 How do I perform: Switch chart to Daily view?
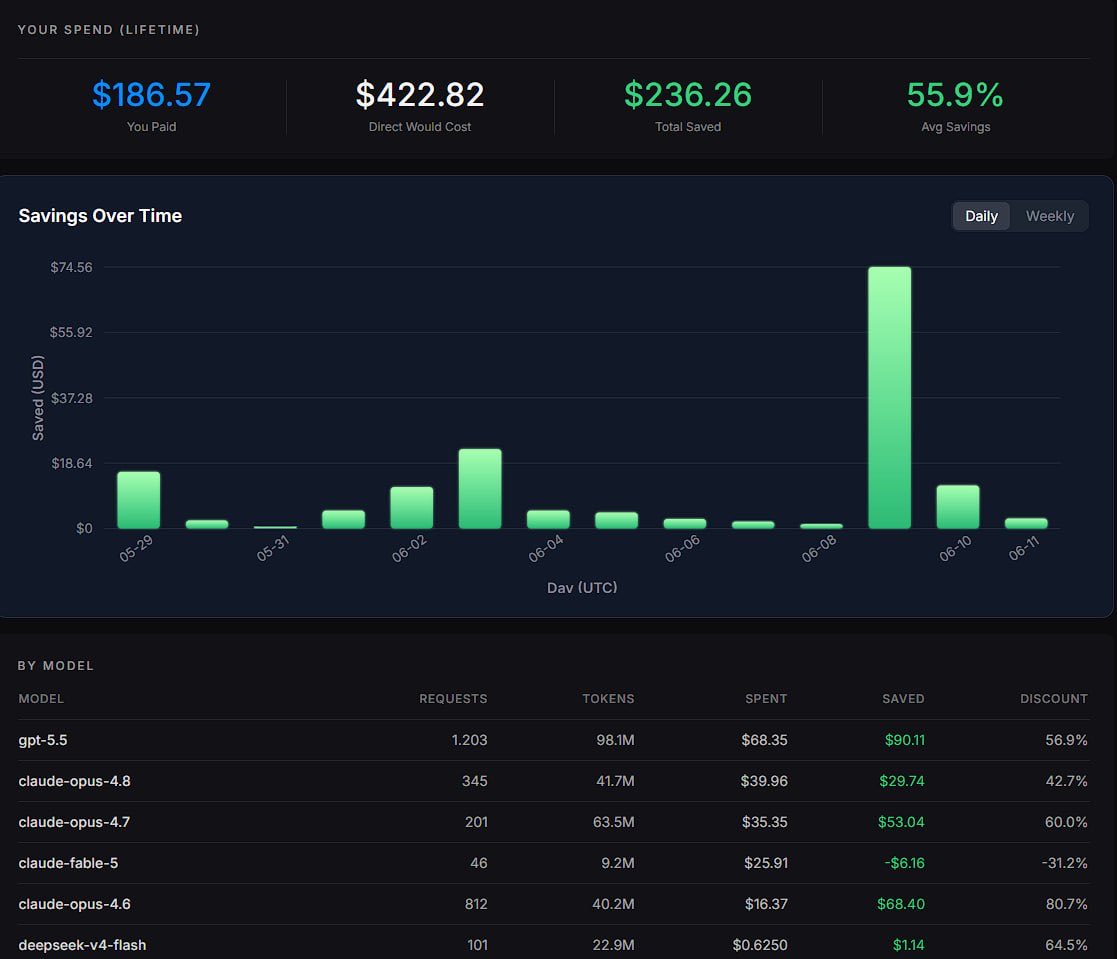[981, 216]
